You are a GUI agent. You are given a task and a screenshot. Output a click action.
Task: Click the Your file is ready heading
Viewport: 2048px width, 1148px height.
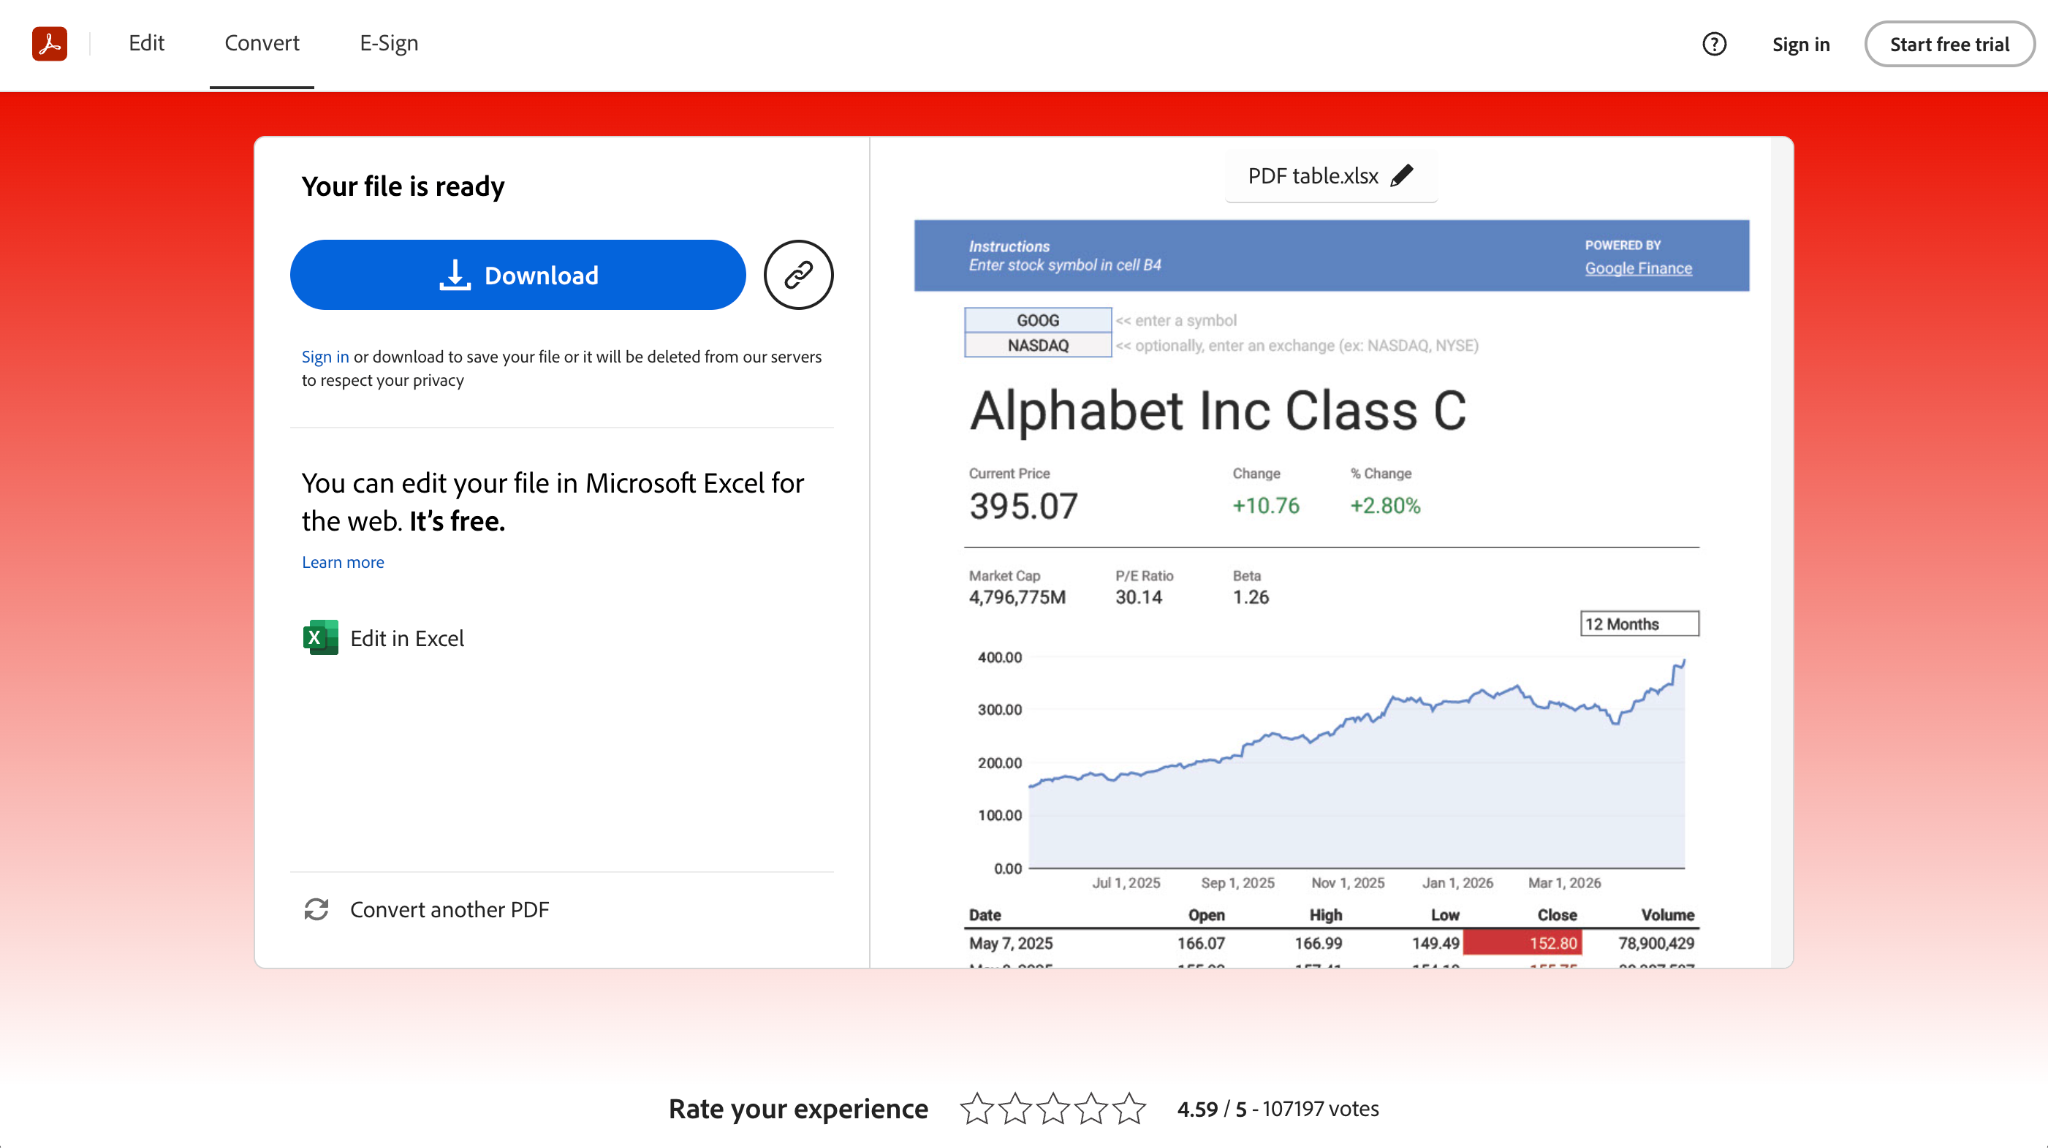(x=403, y=187)
